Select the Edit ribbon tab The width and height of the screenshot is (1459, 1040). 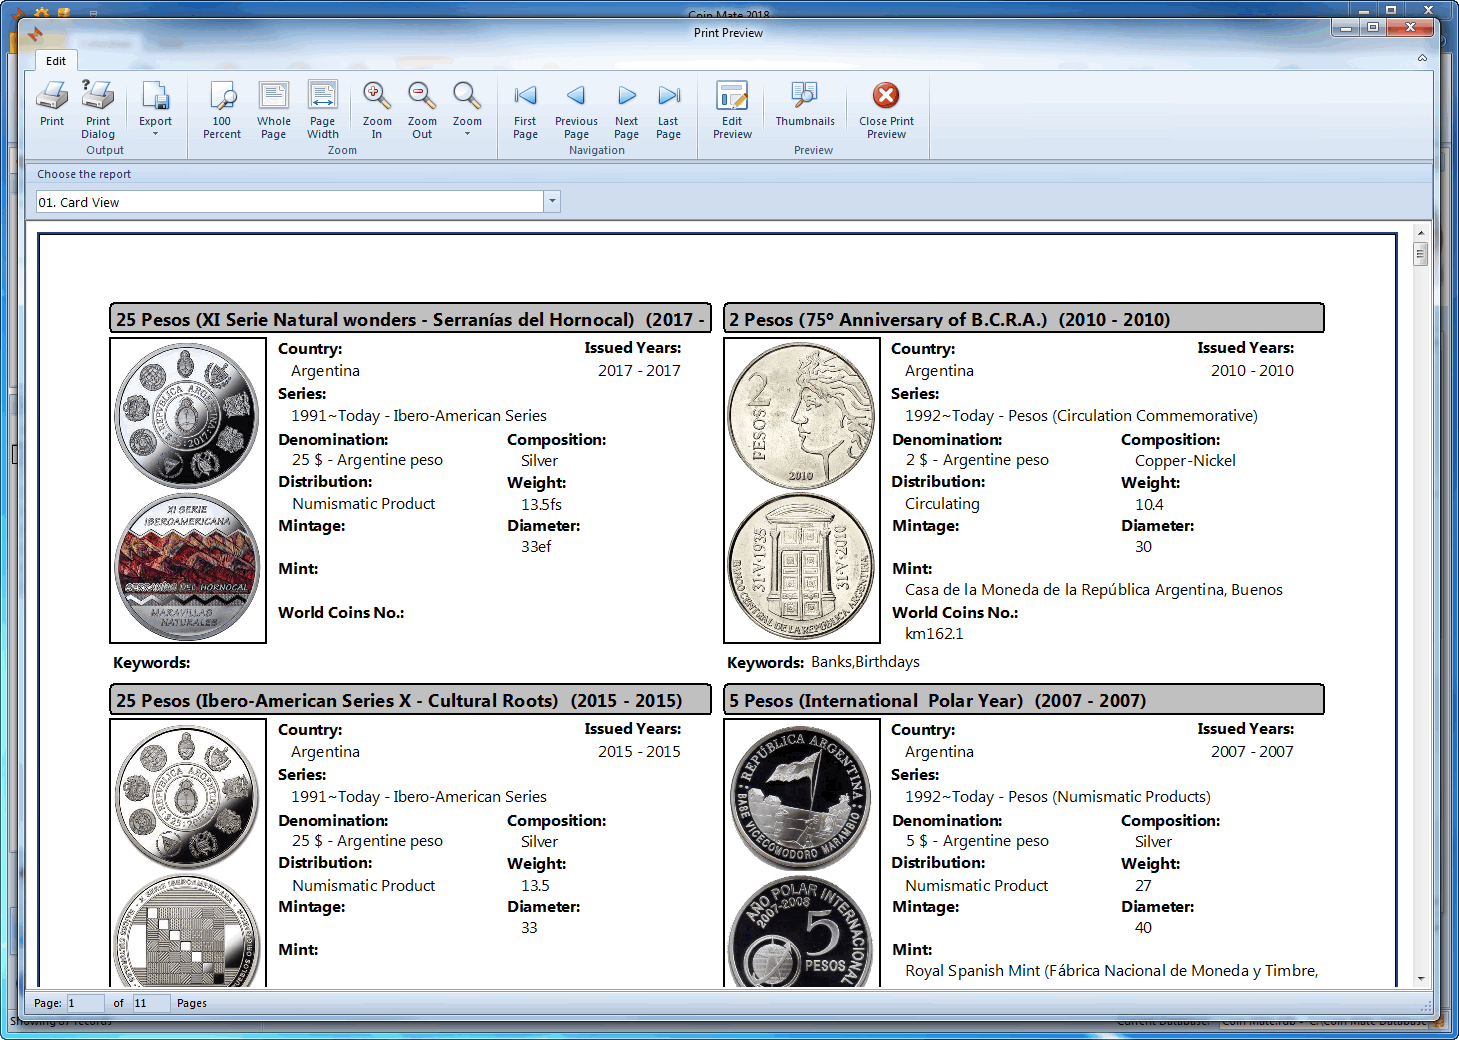pyautogui.click(x=56, y=61)
